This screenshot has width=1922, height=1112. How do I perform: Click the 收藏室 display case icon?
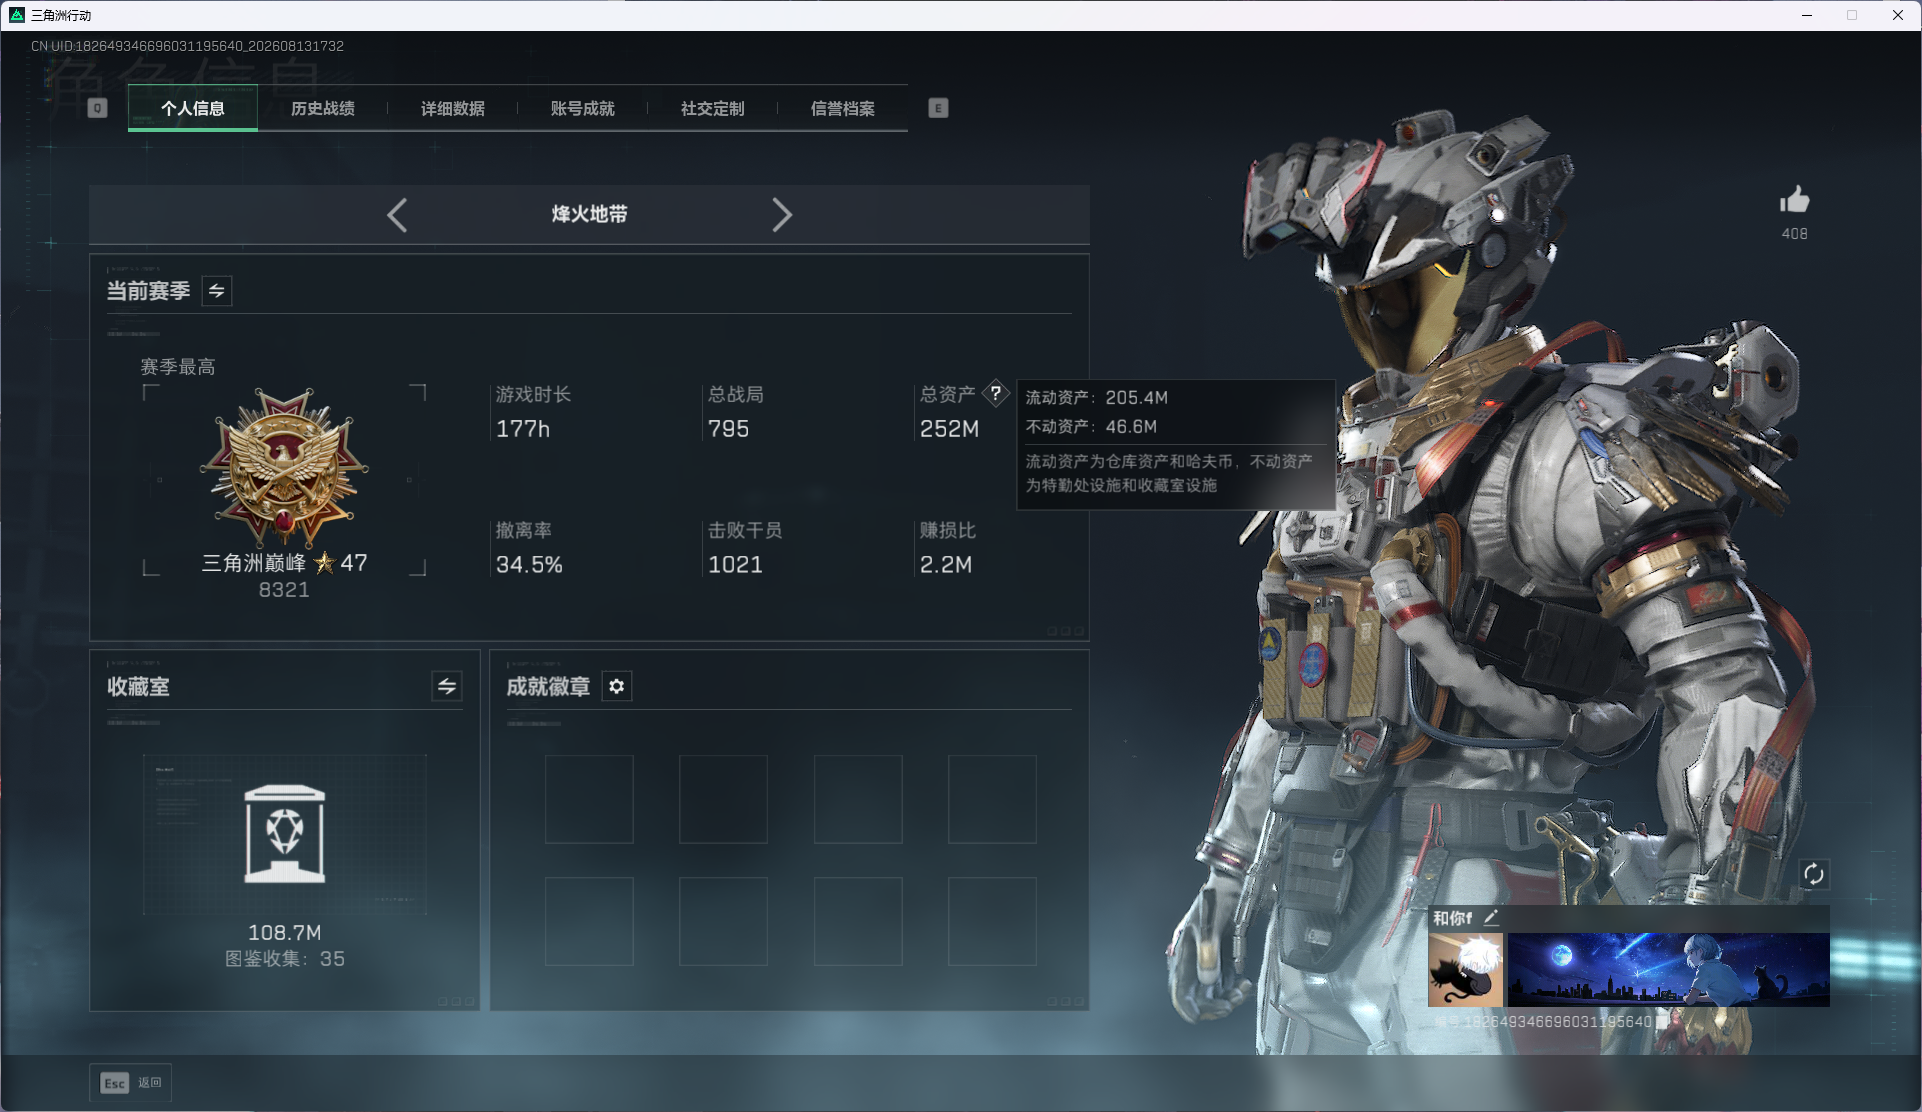click(x=285, y=834)
